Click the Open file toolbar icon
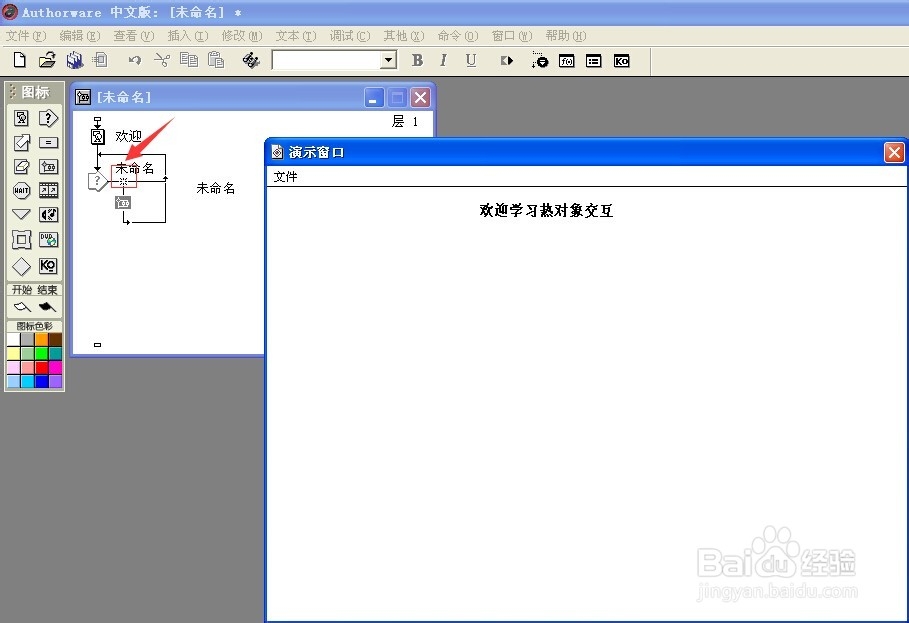Image resolution: width=909 pixels, height=623 pixels. 46,61
